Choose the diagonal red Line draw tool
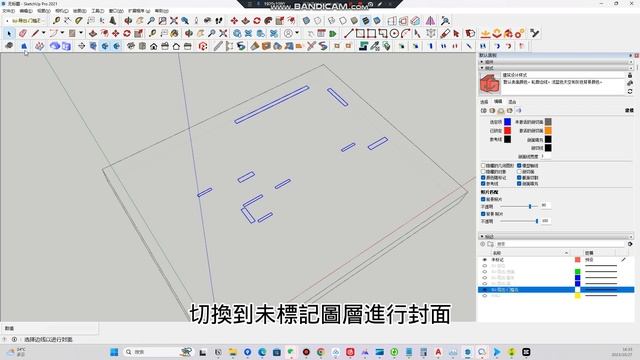 tap(348, 33)
